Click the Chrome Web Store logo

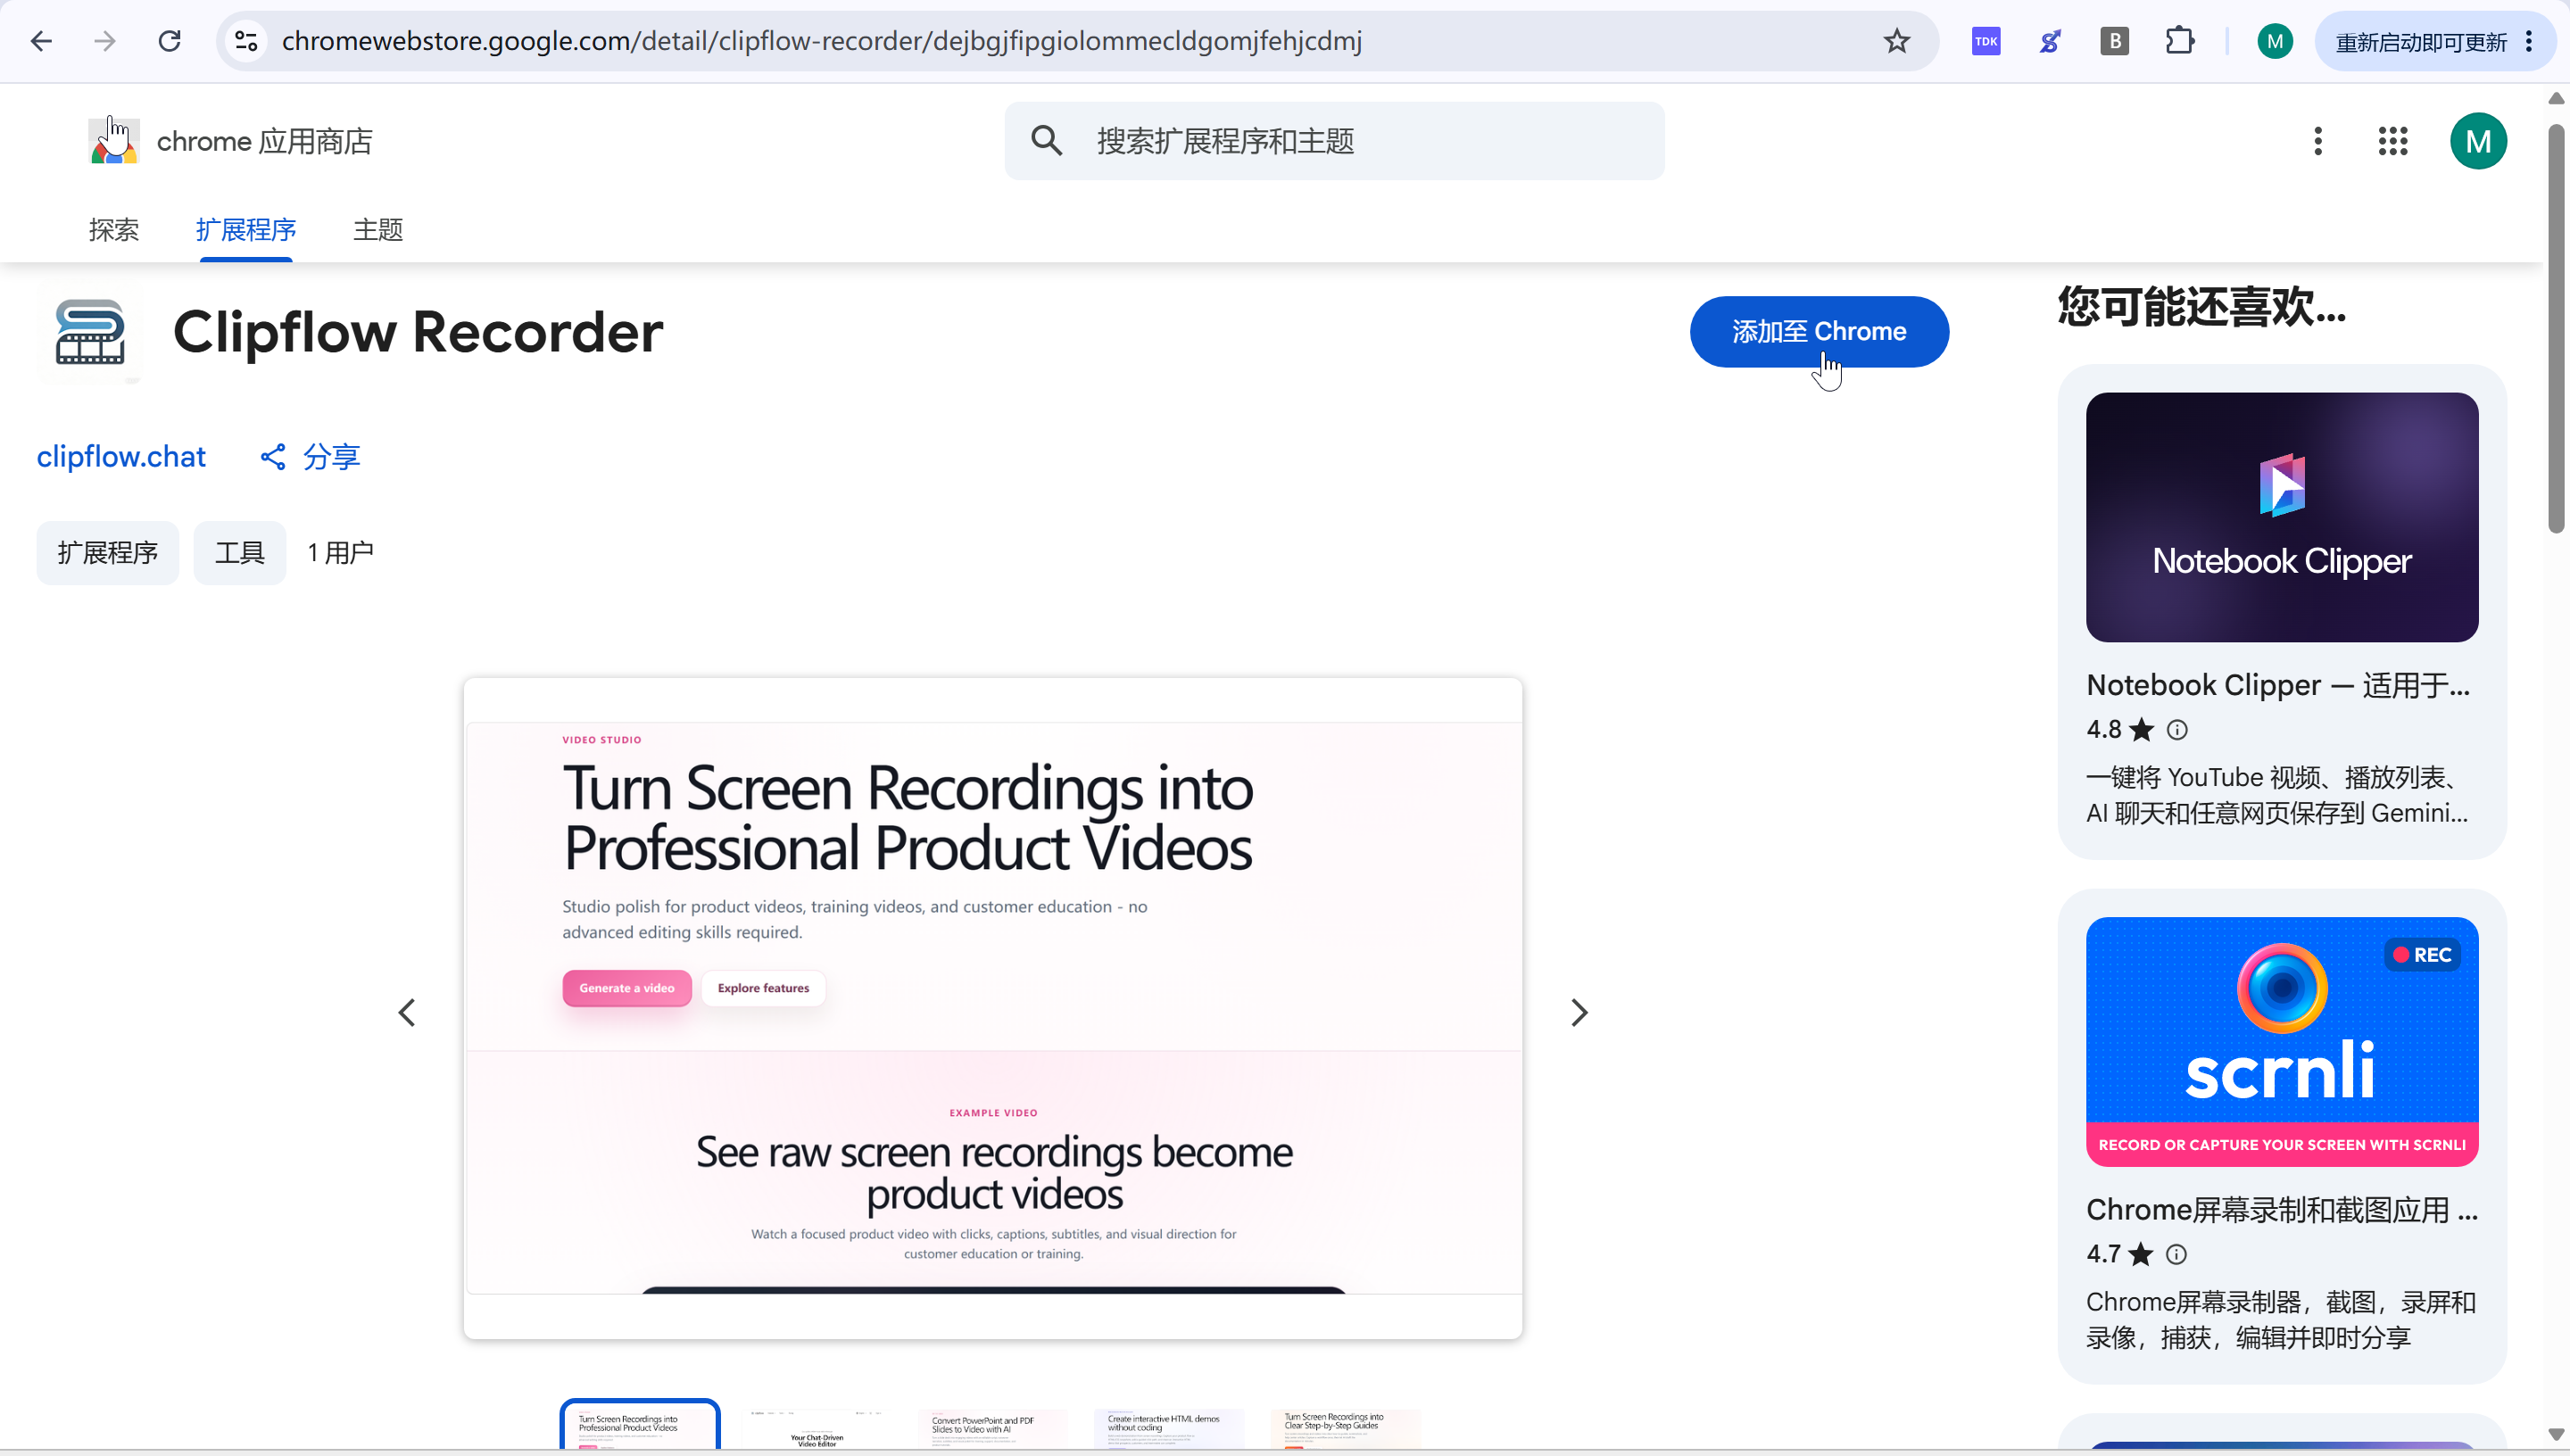click(x=114, y=141)
